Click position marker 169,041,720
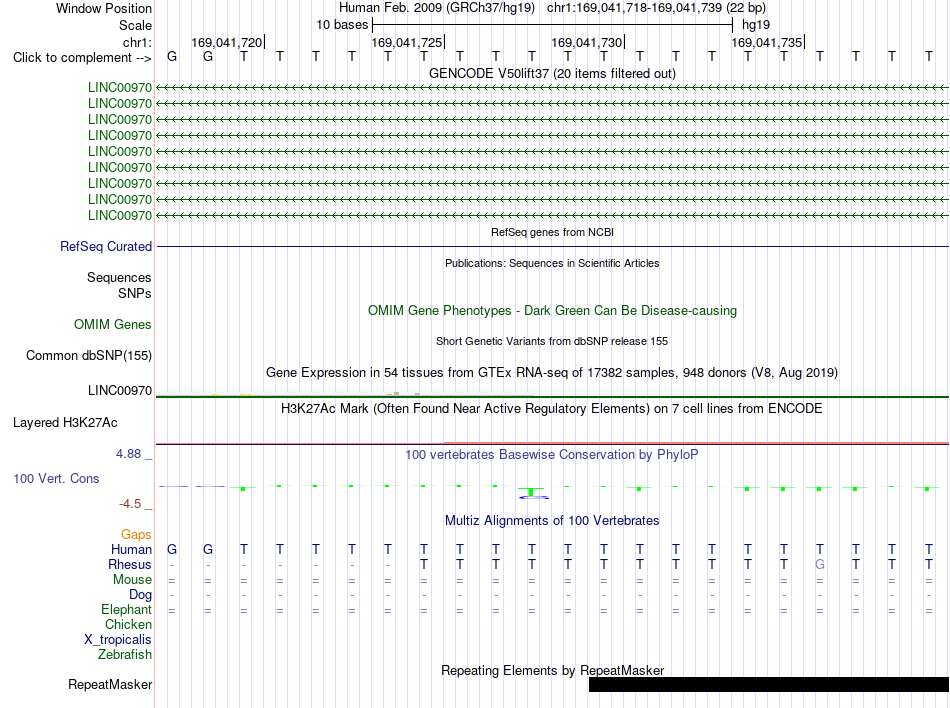The image size is (950, 708). pyautogui.click(x=227, y=42)
